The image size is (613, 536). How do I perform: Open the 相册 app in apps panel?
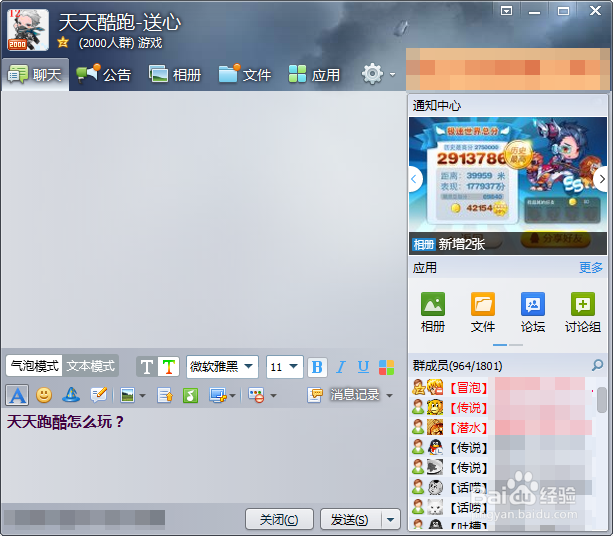coord(433,312)
